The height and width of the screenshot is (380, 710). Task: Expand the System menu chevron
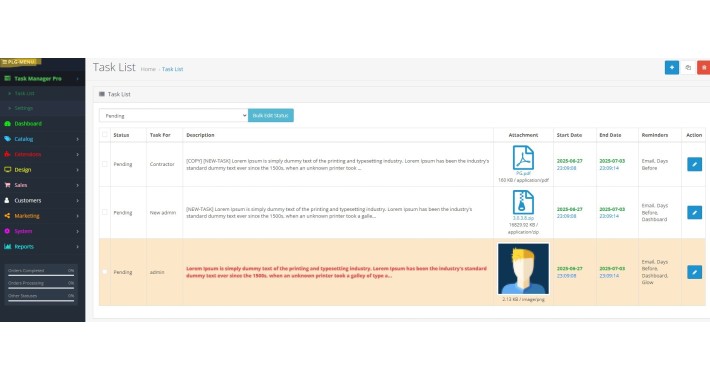77,231
